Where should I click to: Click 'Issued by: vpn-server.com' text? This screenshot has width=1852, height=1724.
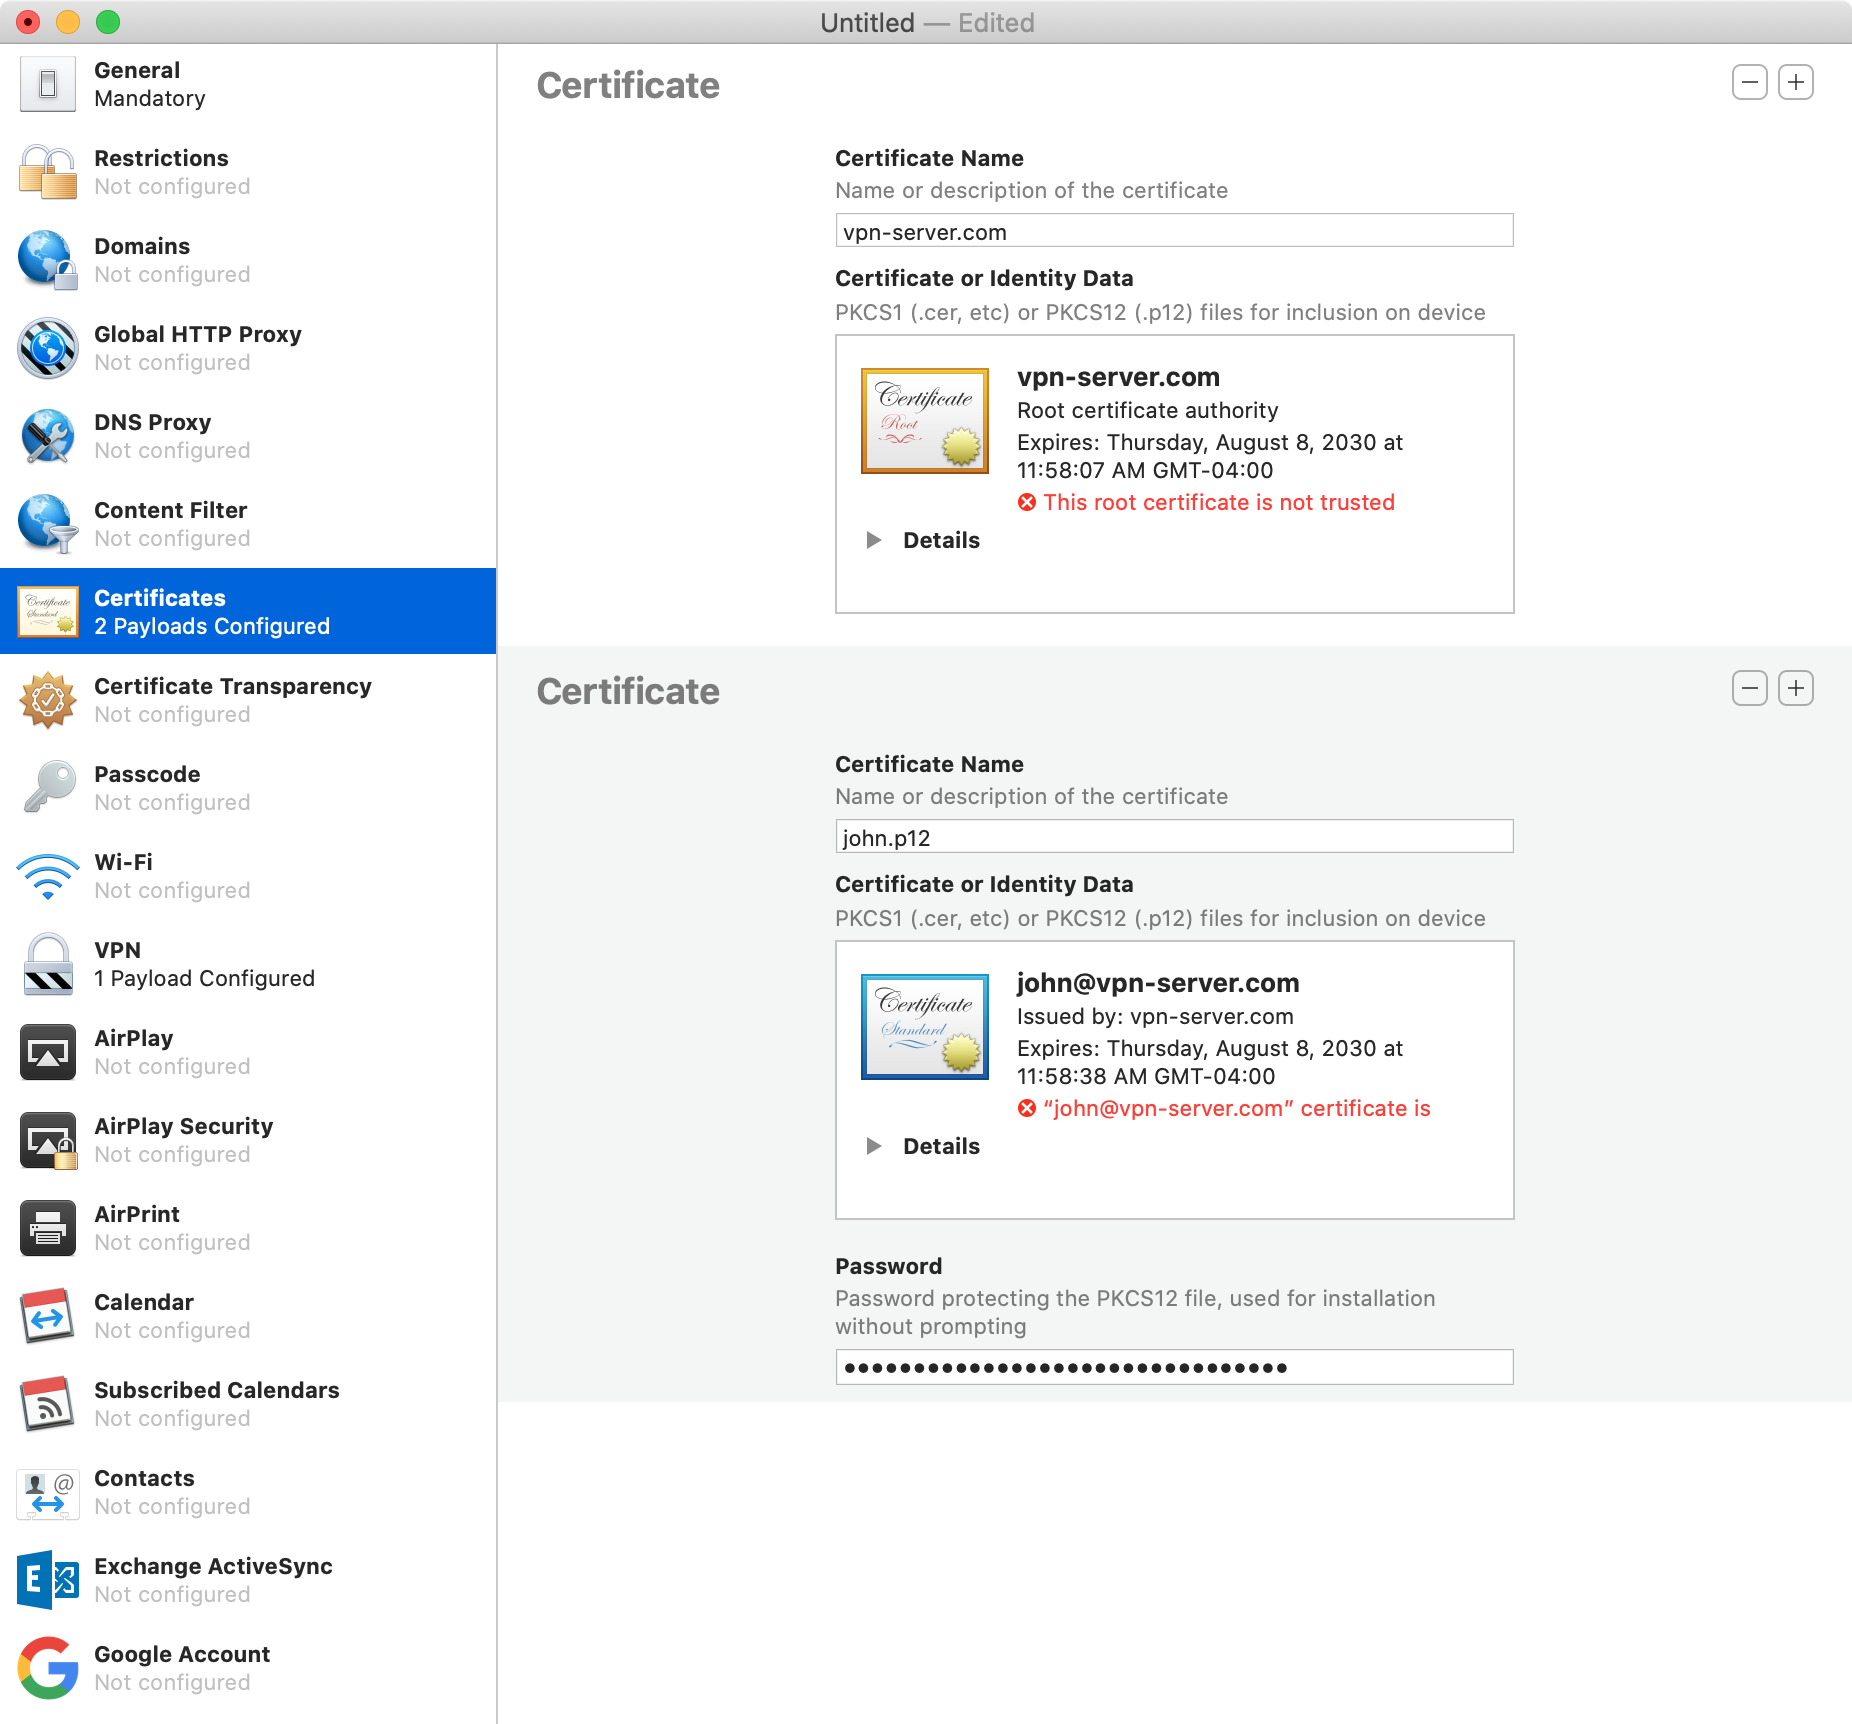(x=1155, y=1016)
